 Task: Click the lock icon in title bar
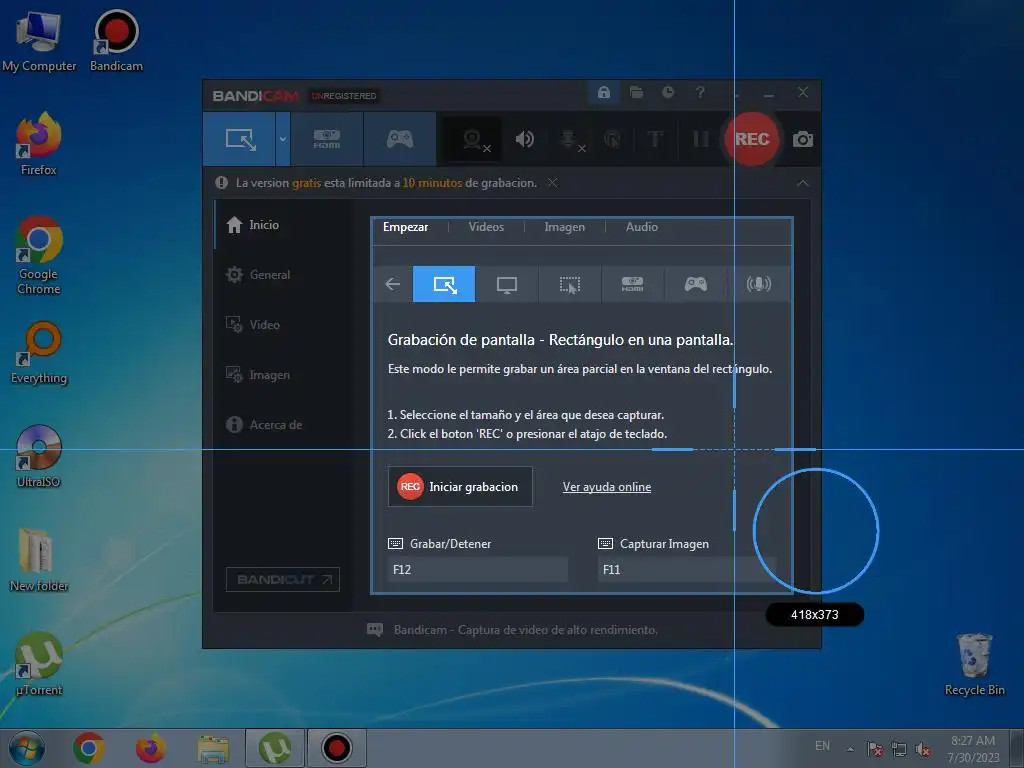[x=603, y=93]
